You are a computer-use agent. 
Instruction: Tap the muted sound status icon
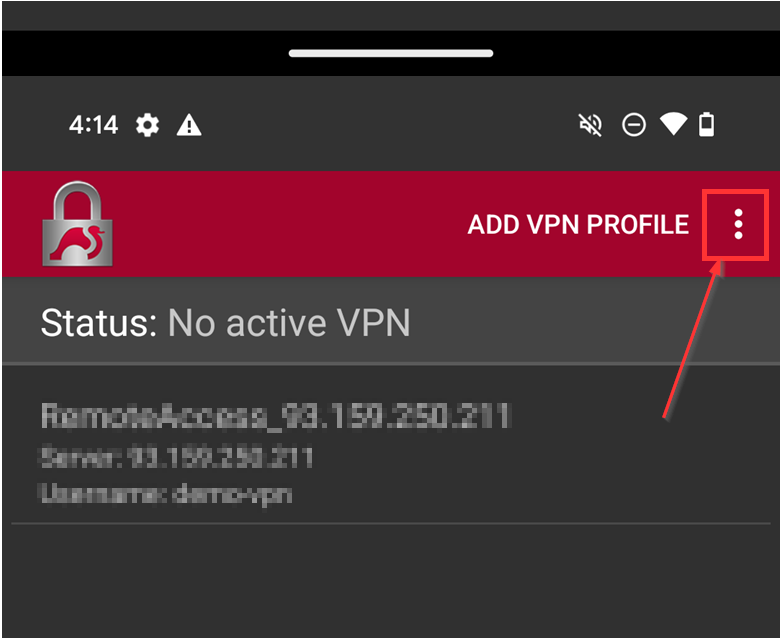(x=590, y=125)
